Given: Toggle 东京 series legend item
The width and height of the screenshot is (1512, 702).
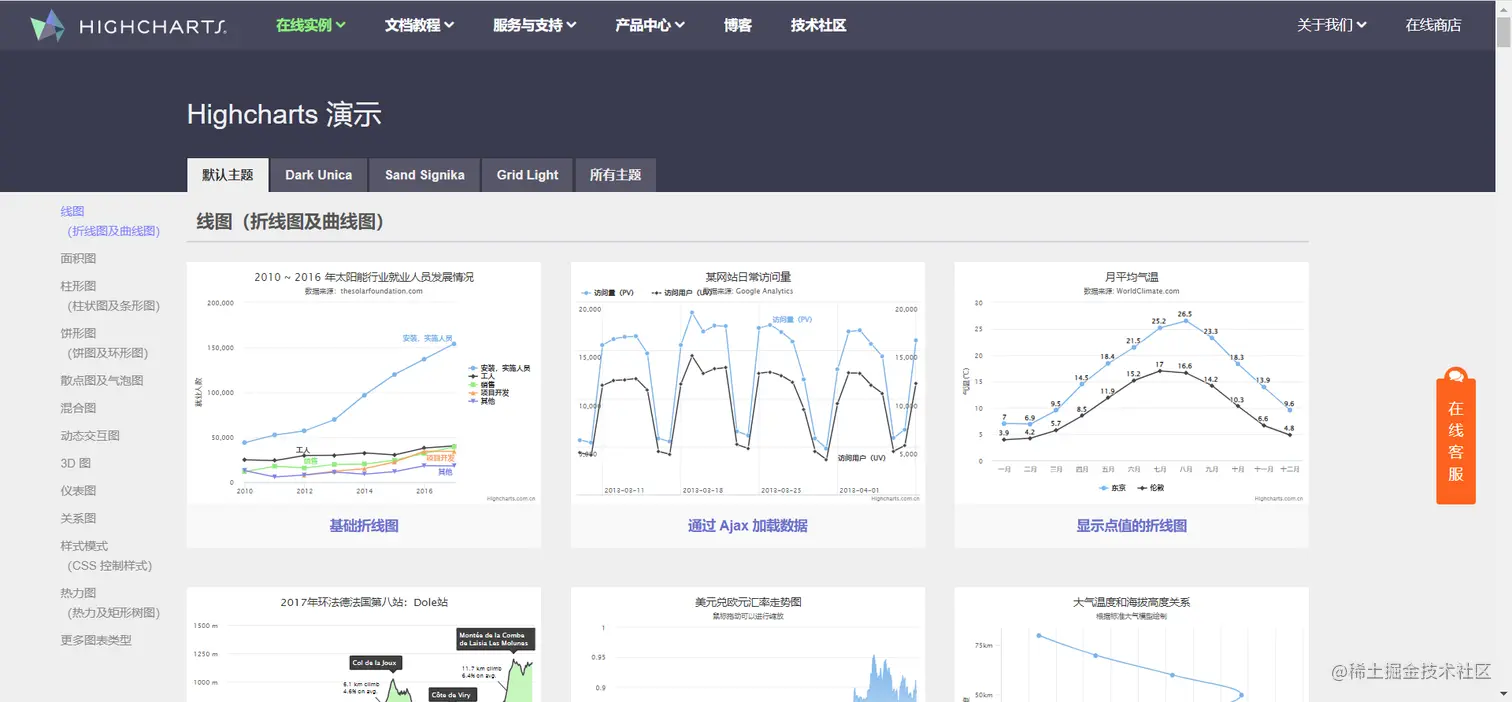Looking at the screenshot, I should pyautogui.click(x=1112, y=488).
